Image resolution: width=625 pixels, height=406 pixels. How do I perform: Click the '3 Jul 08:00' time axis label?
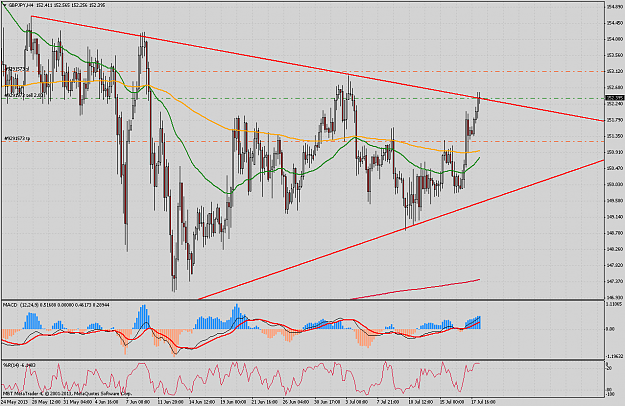click(x=358, y=402)
